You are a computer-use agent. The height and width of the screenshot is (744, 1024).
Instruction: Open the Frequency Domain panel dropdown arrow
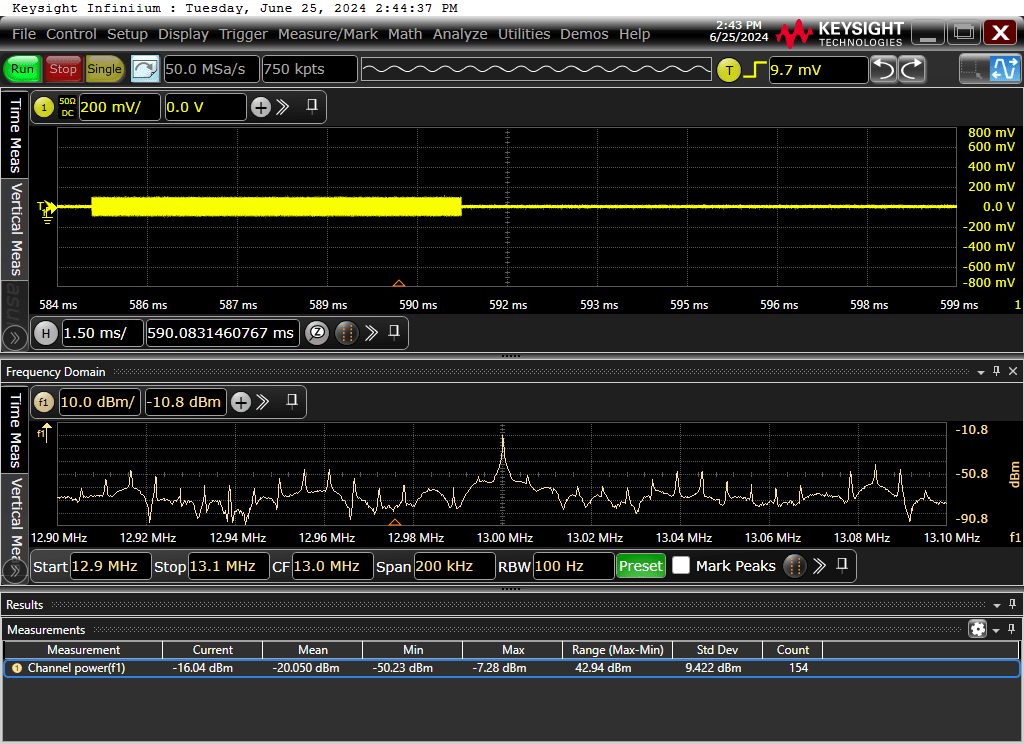(x=980, y=372)
